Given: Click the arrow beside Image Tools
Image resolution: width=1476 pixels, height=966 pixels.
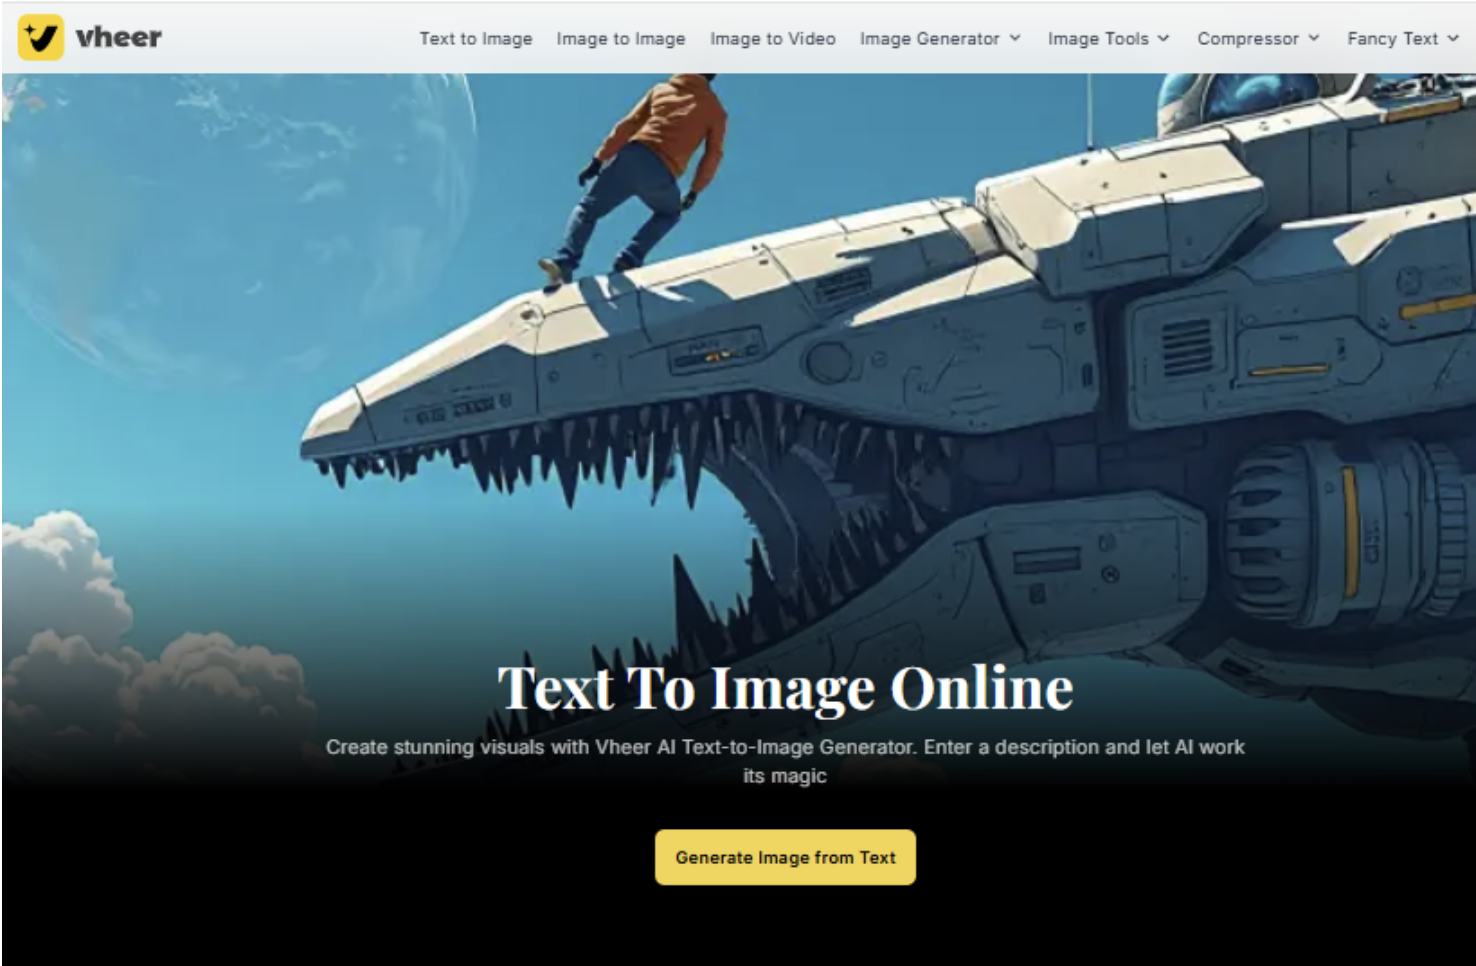Looking at the screenshot, I should coord(1164,38).
